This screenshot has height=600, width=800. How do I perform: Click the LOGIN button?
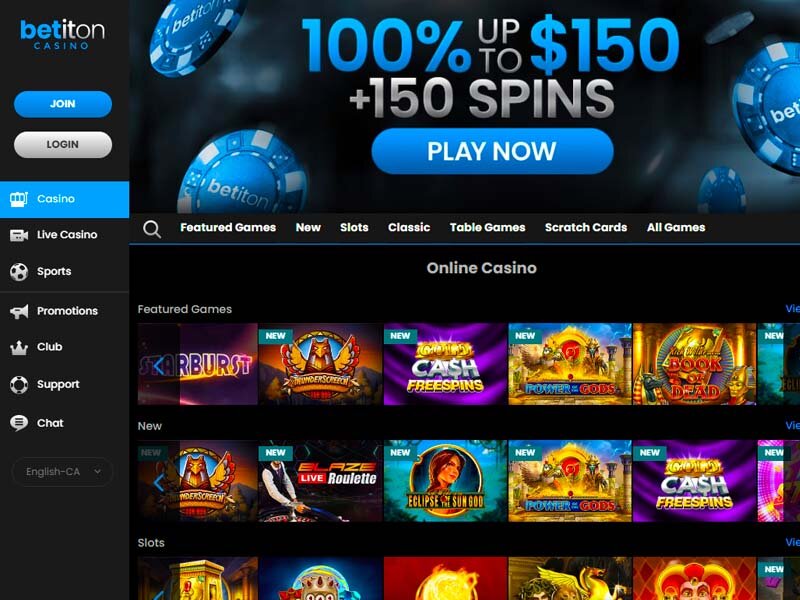63,144
